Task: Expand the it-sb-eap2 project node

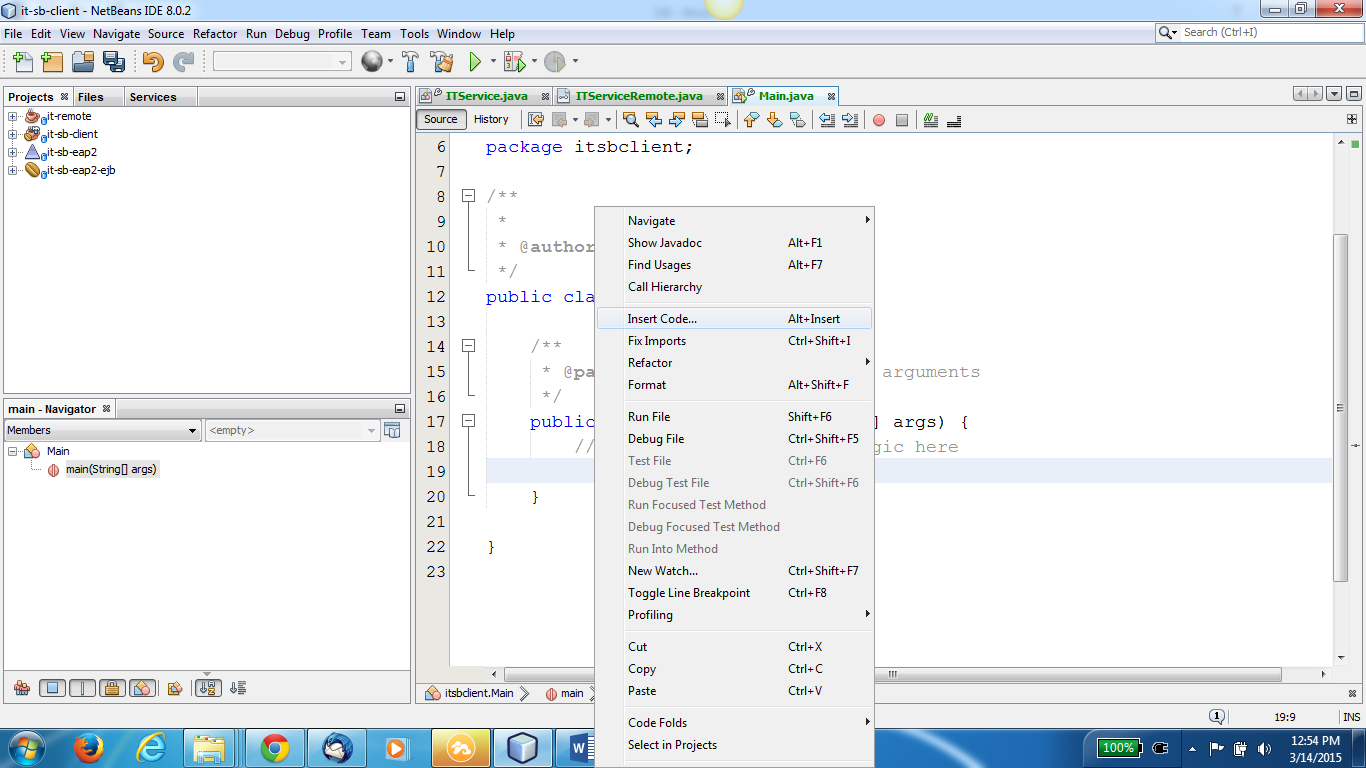Action: (13, 152)
